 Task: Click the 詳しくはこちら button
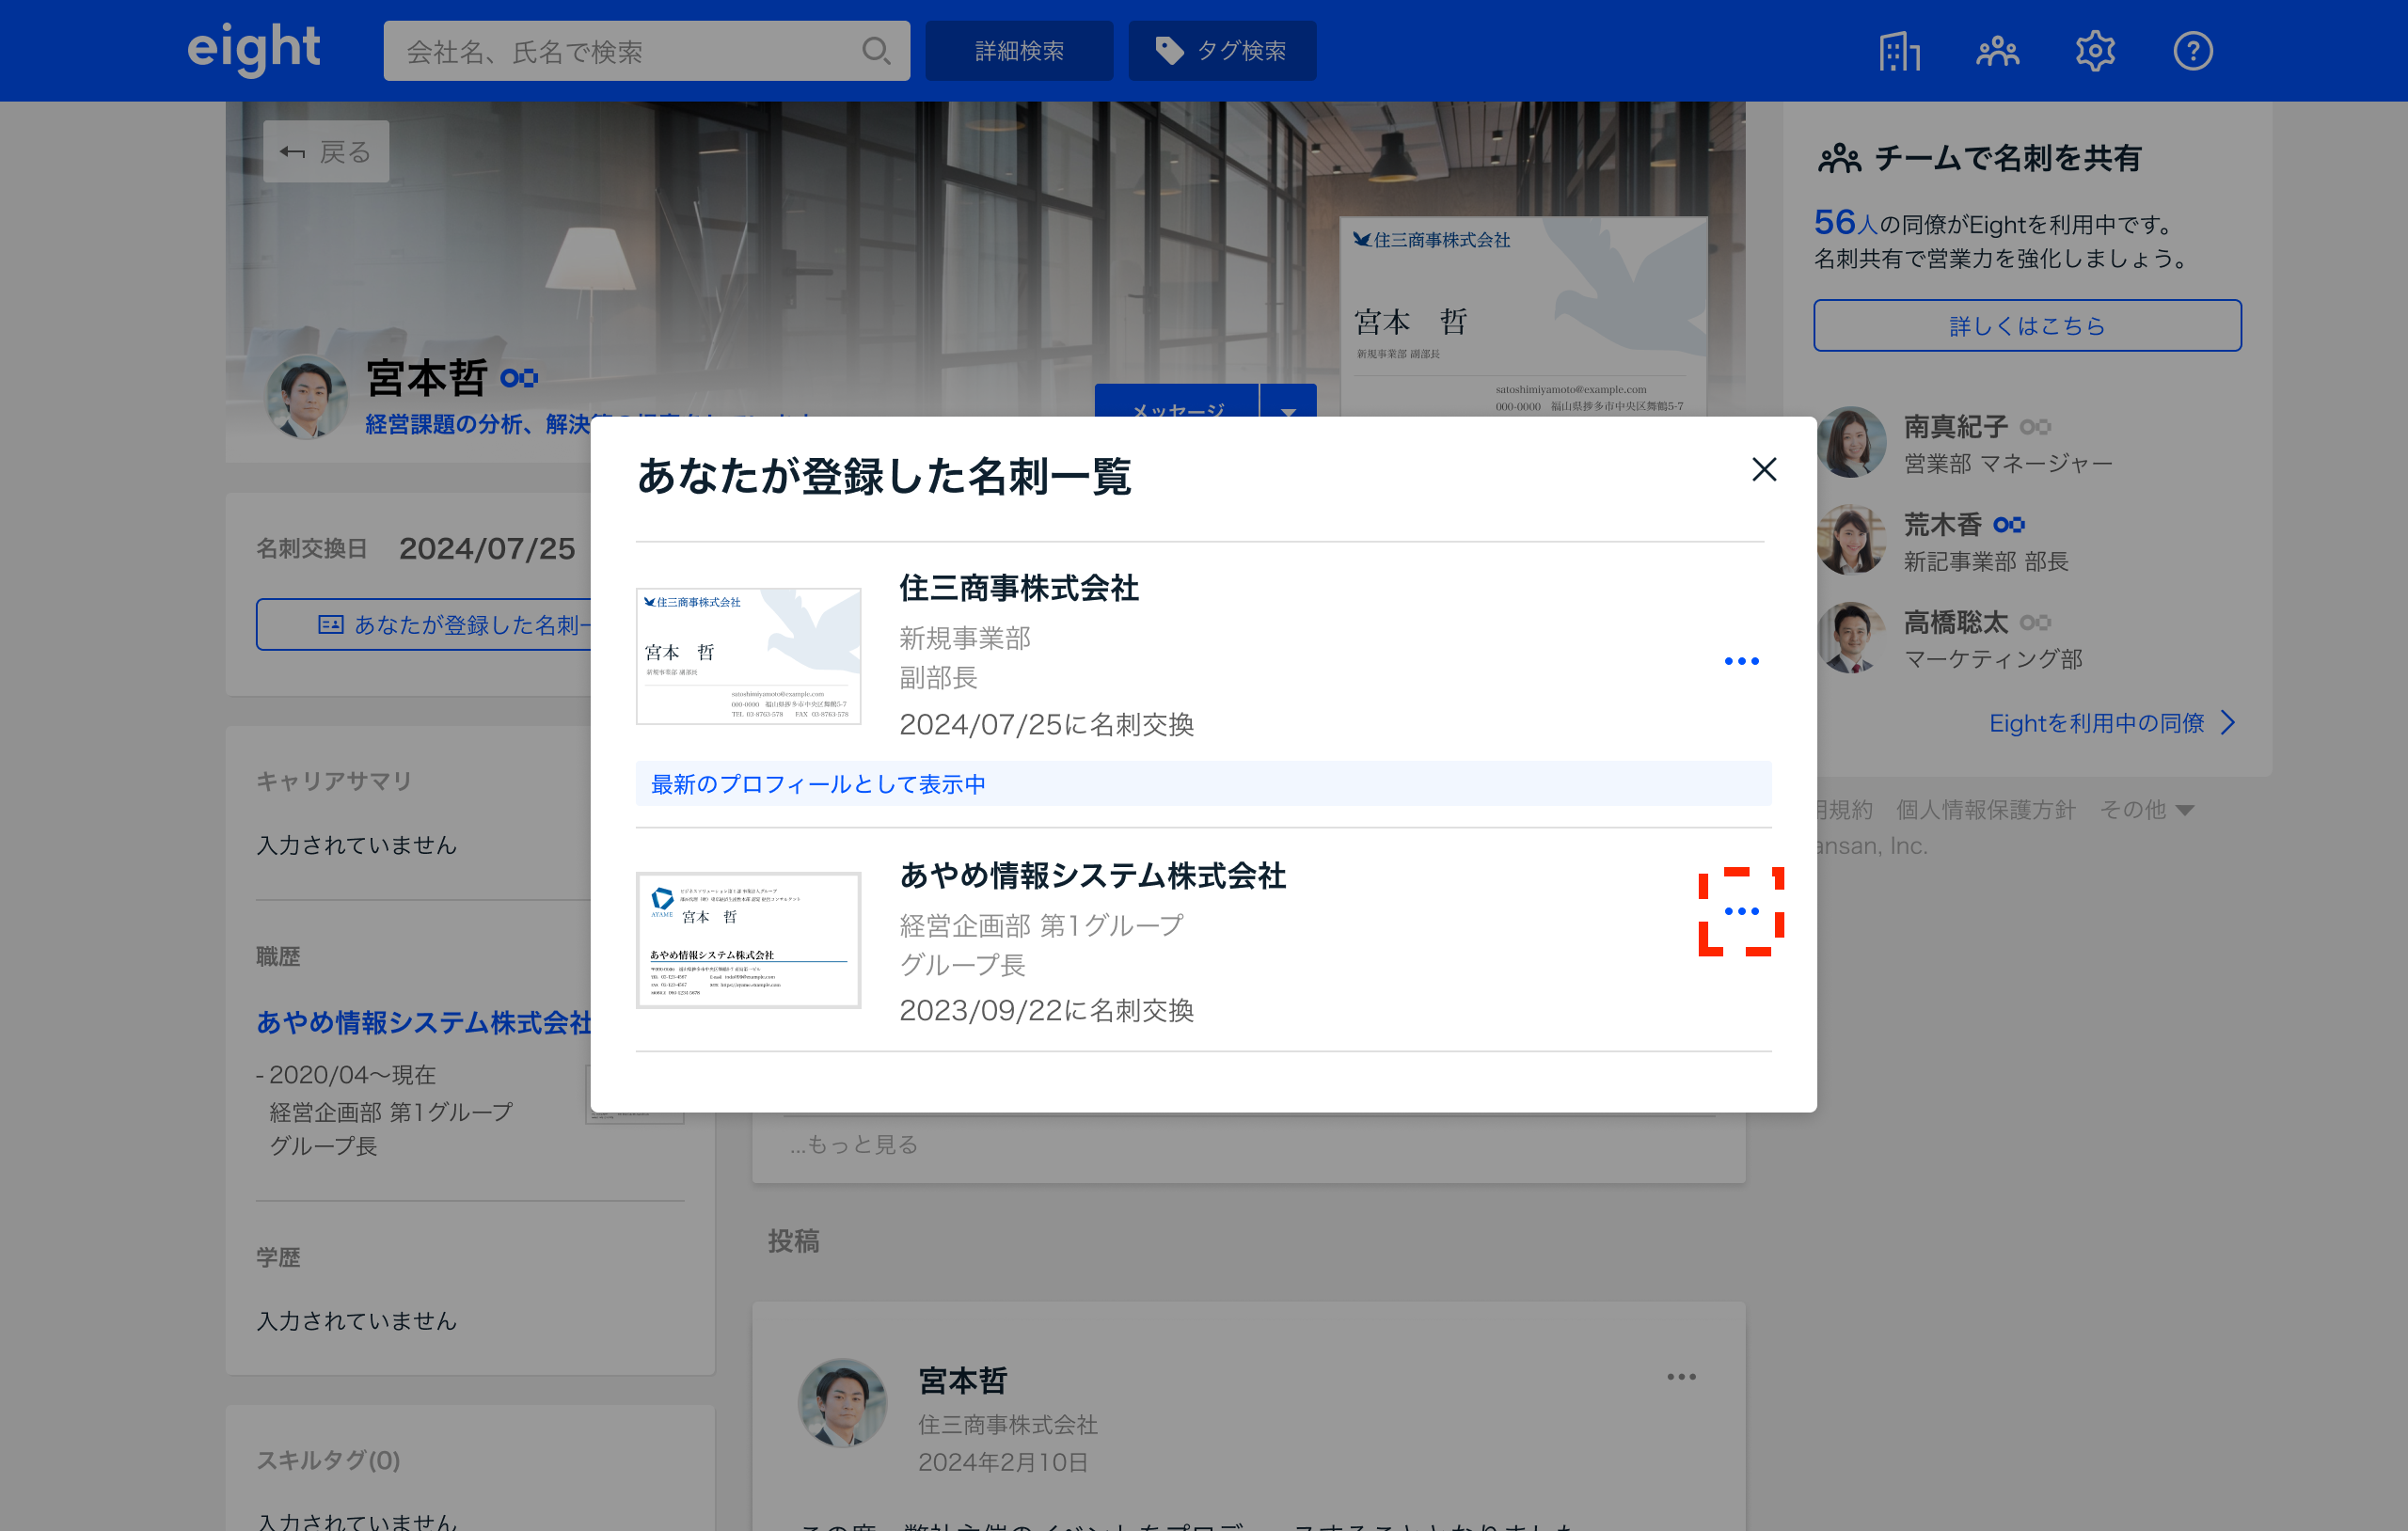point(2027,326)
